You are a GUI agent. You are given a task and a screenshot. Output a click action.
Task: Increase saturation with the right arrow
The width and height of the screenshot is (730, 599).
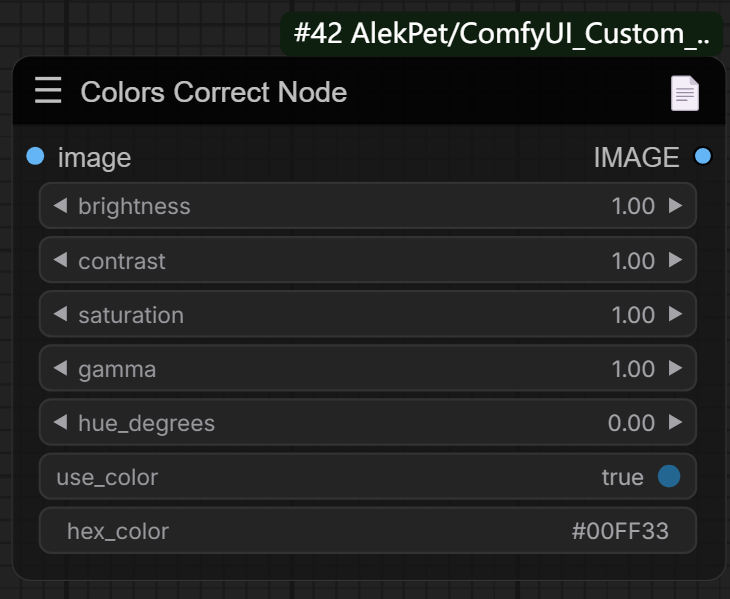tap(676, 314)
